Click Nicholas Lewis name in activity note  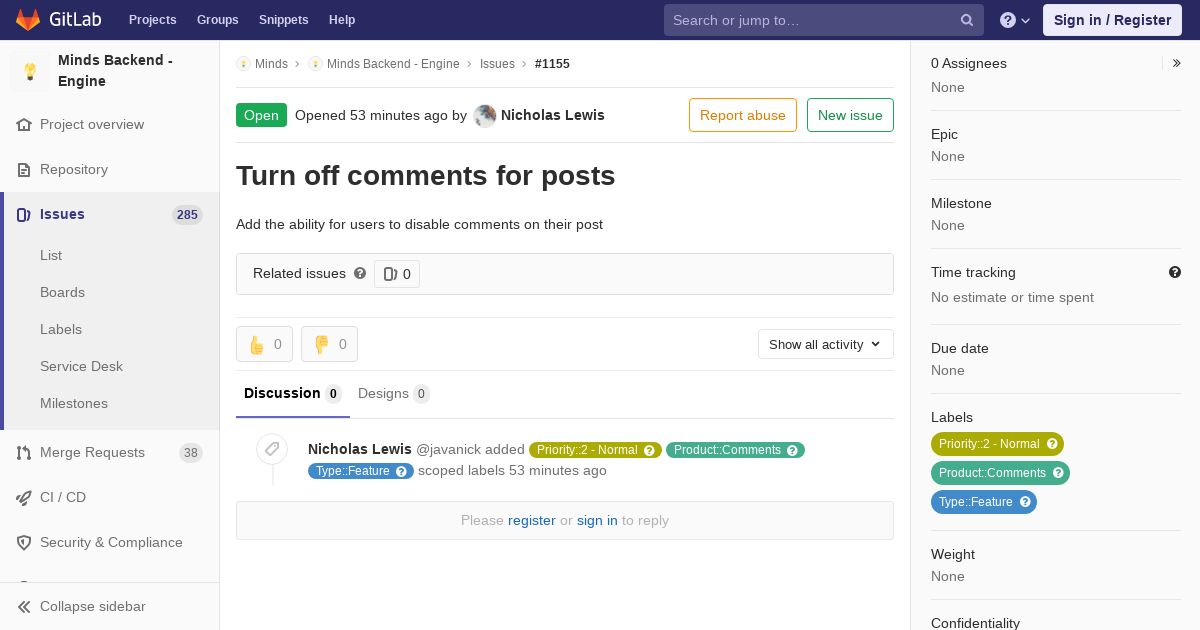[360, 449]
